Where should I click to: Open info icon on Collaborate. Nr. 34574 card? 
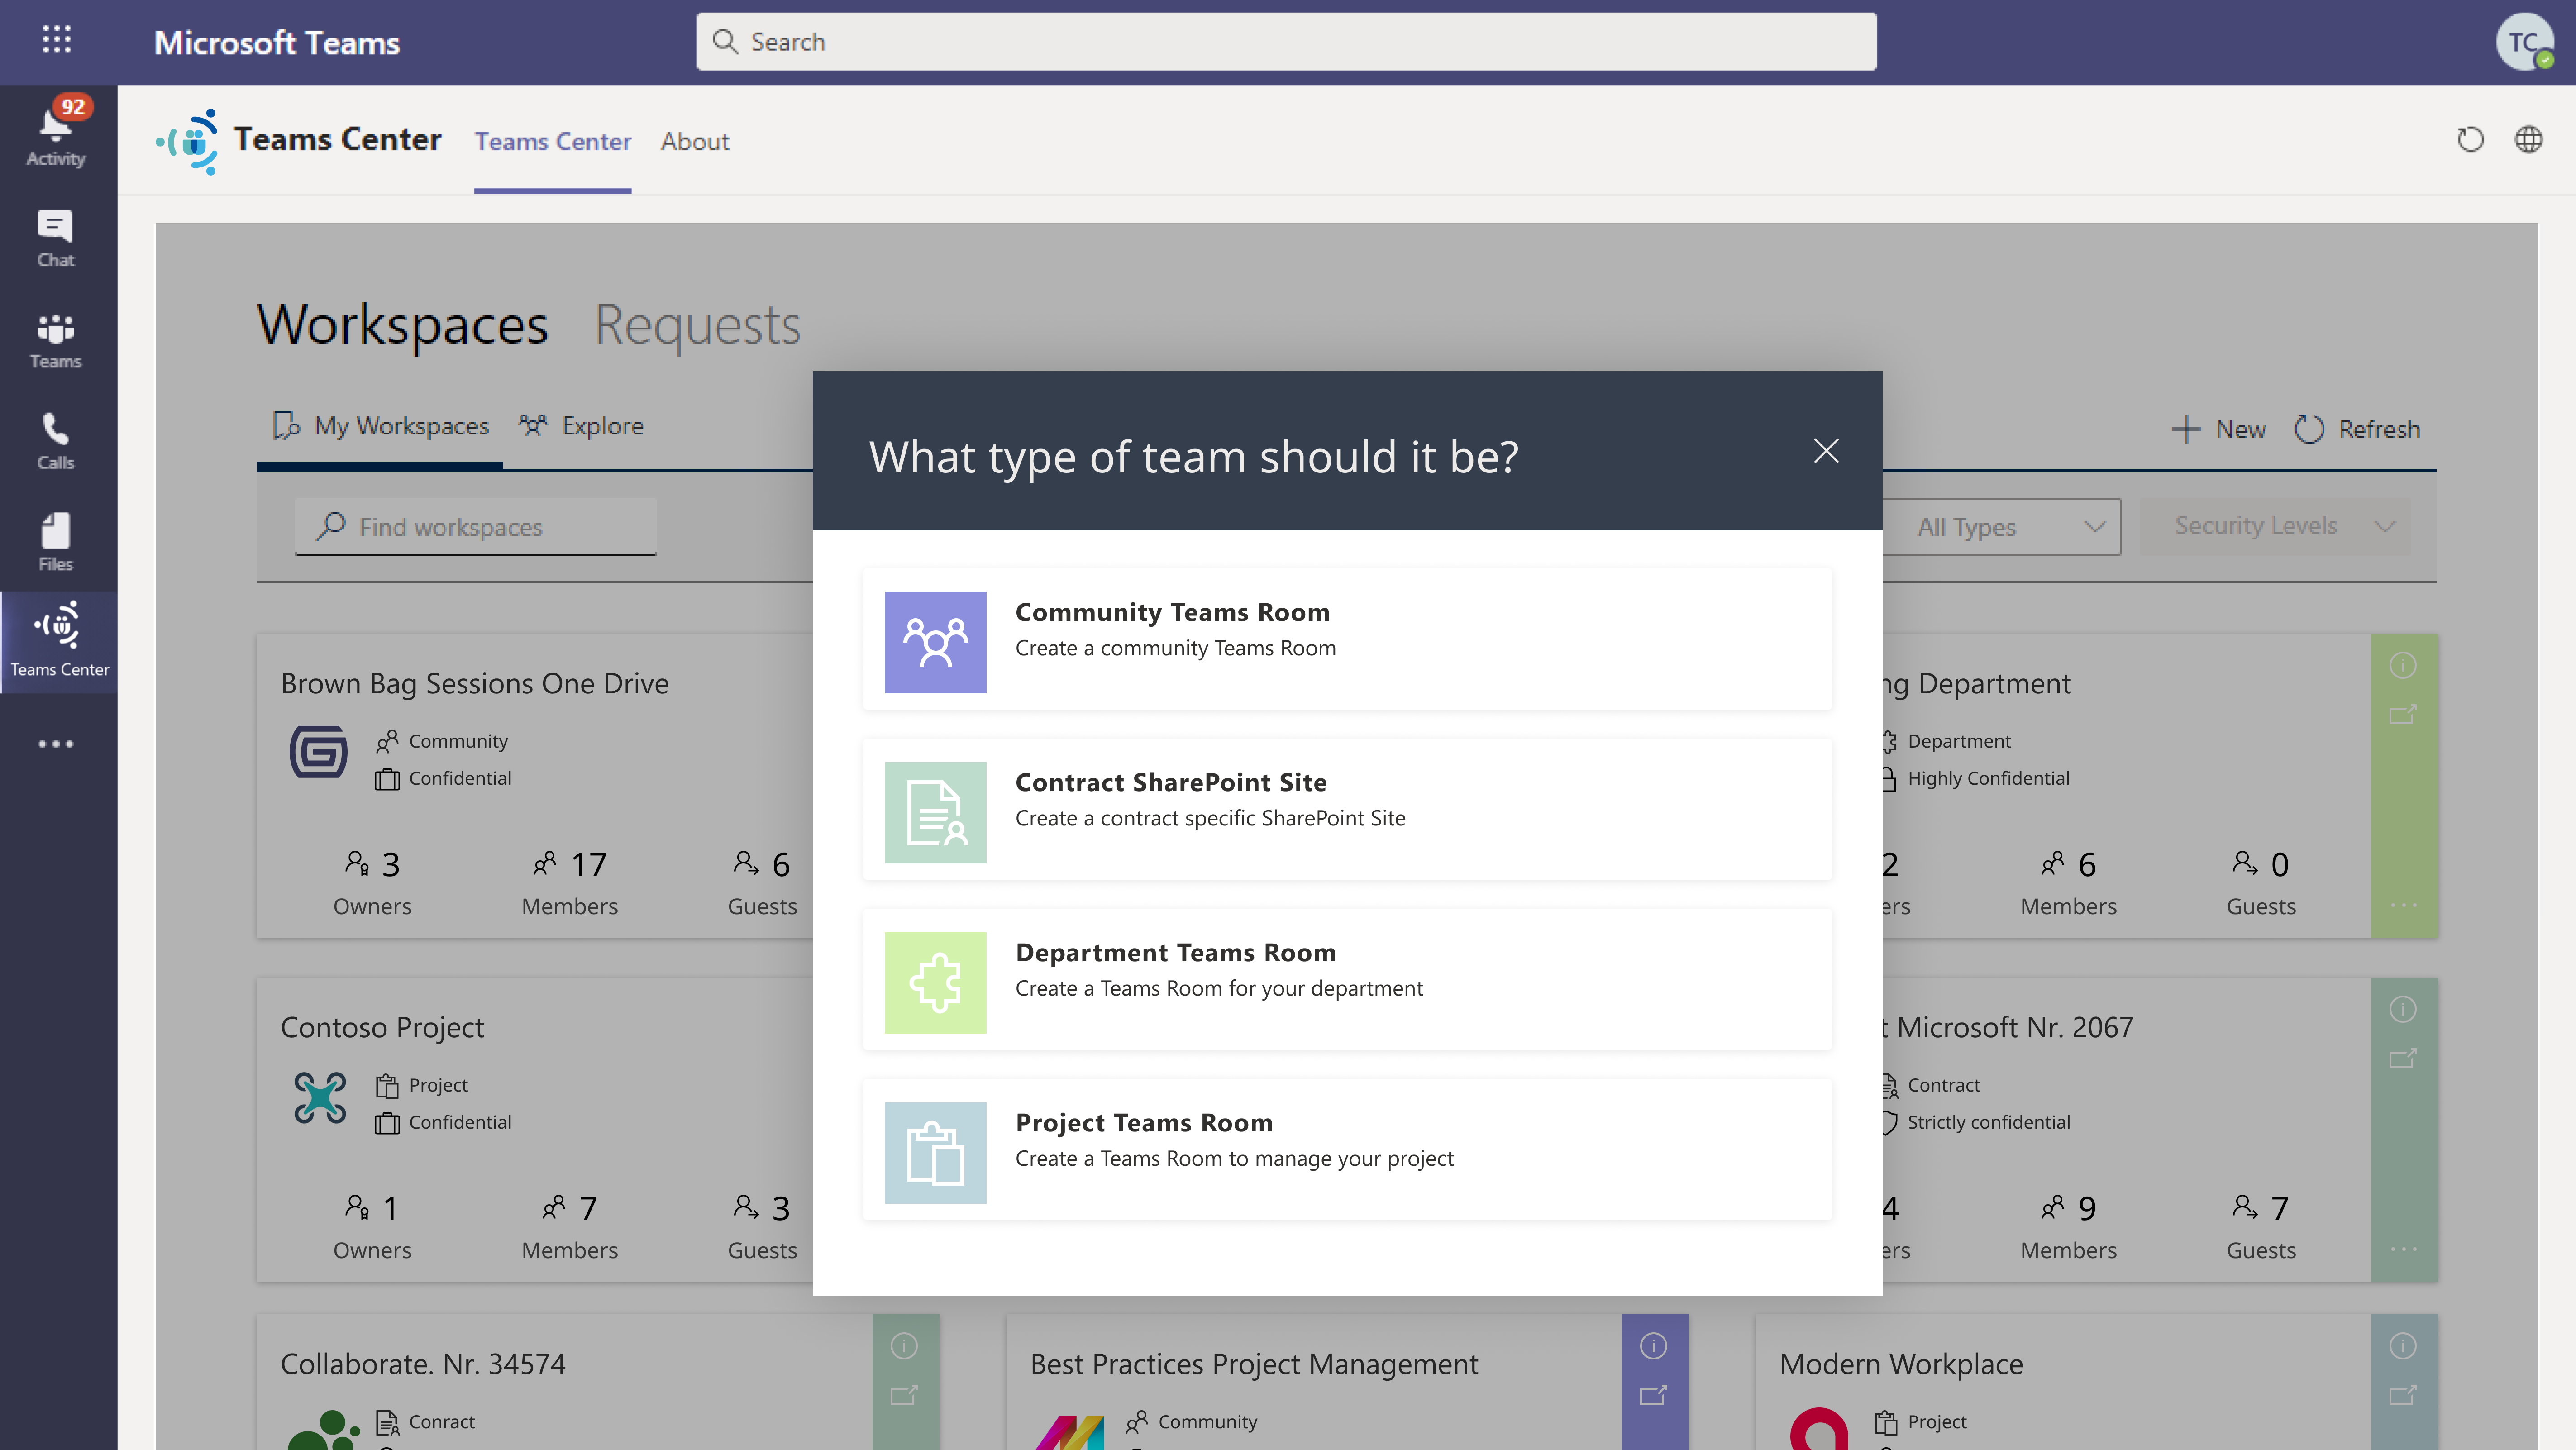pos(904,1346)
